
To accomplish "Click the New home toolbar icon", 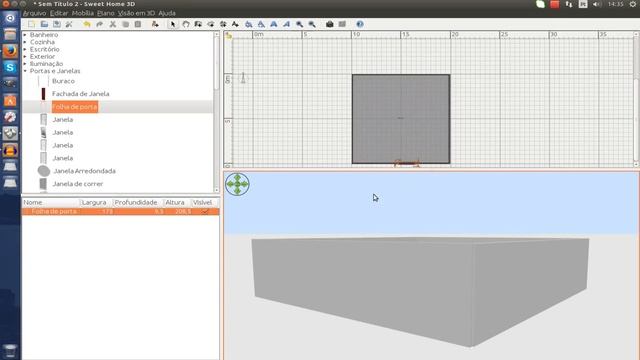I will point(32,24).
